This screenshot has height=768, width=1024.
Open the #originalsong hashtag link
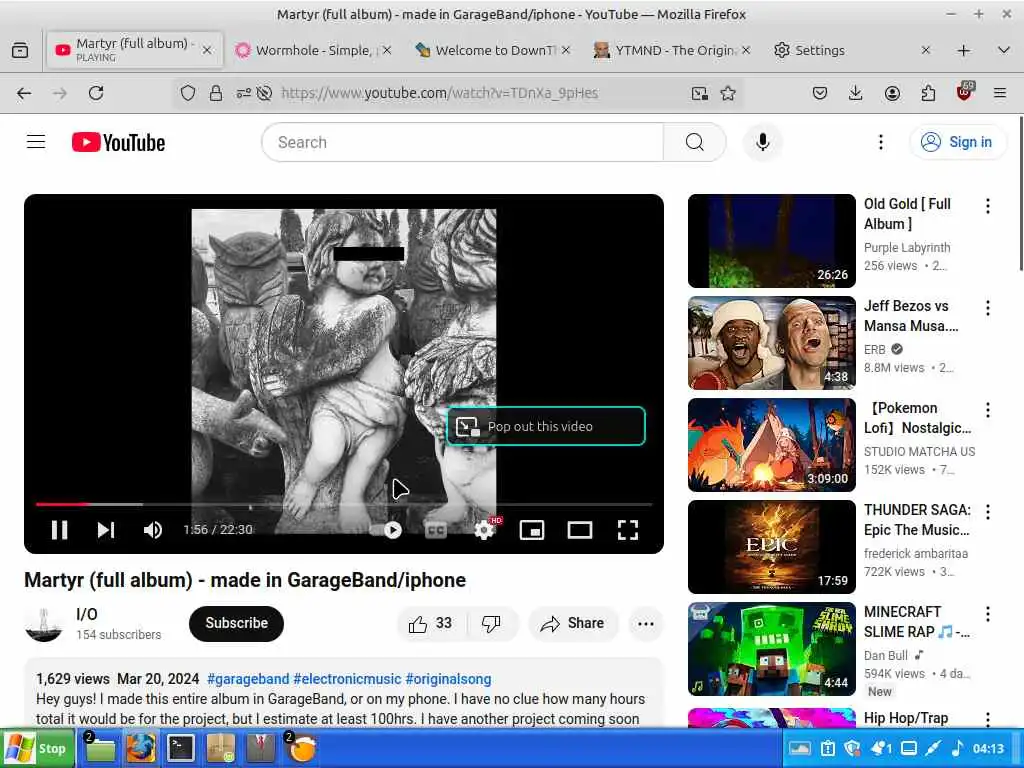pos(448,679)
